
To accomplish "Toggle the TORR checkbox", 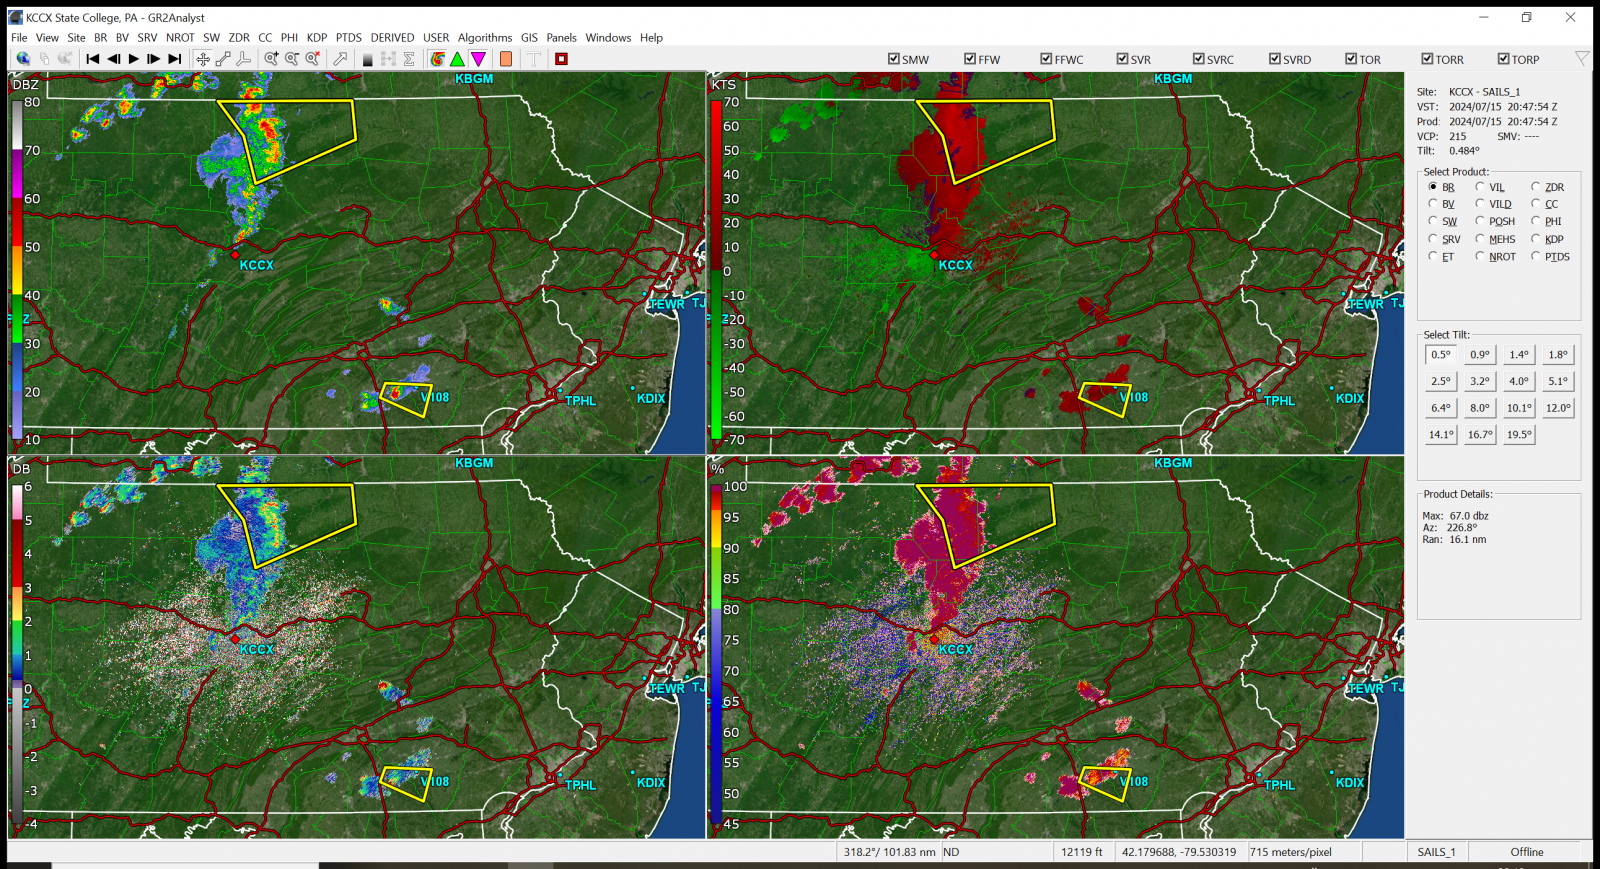I will point(1427,59).
